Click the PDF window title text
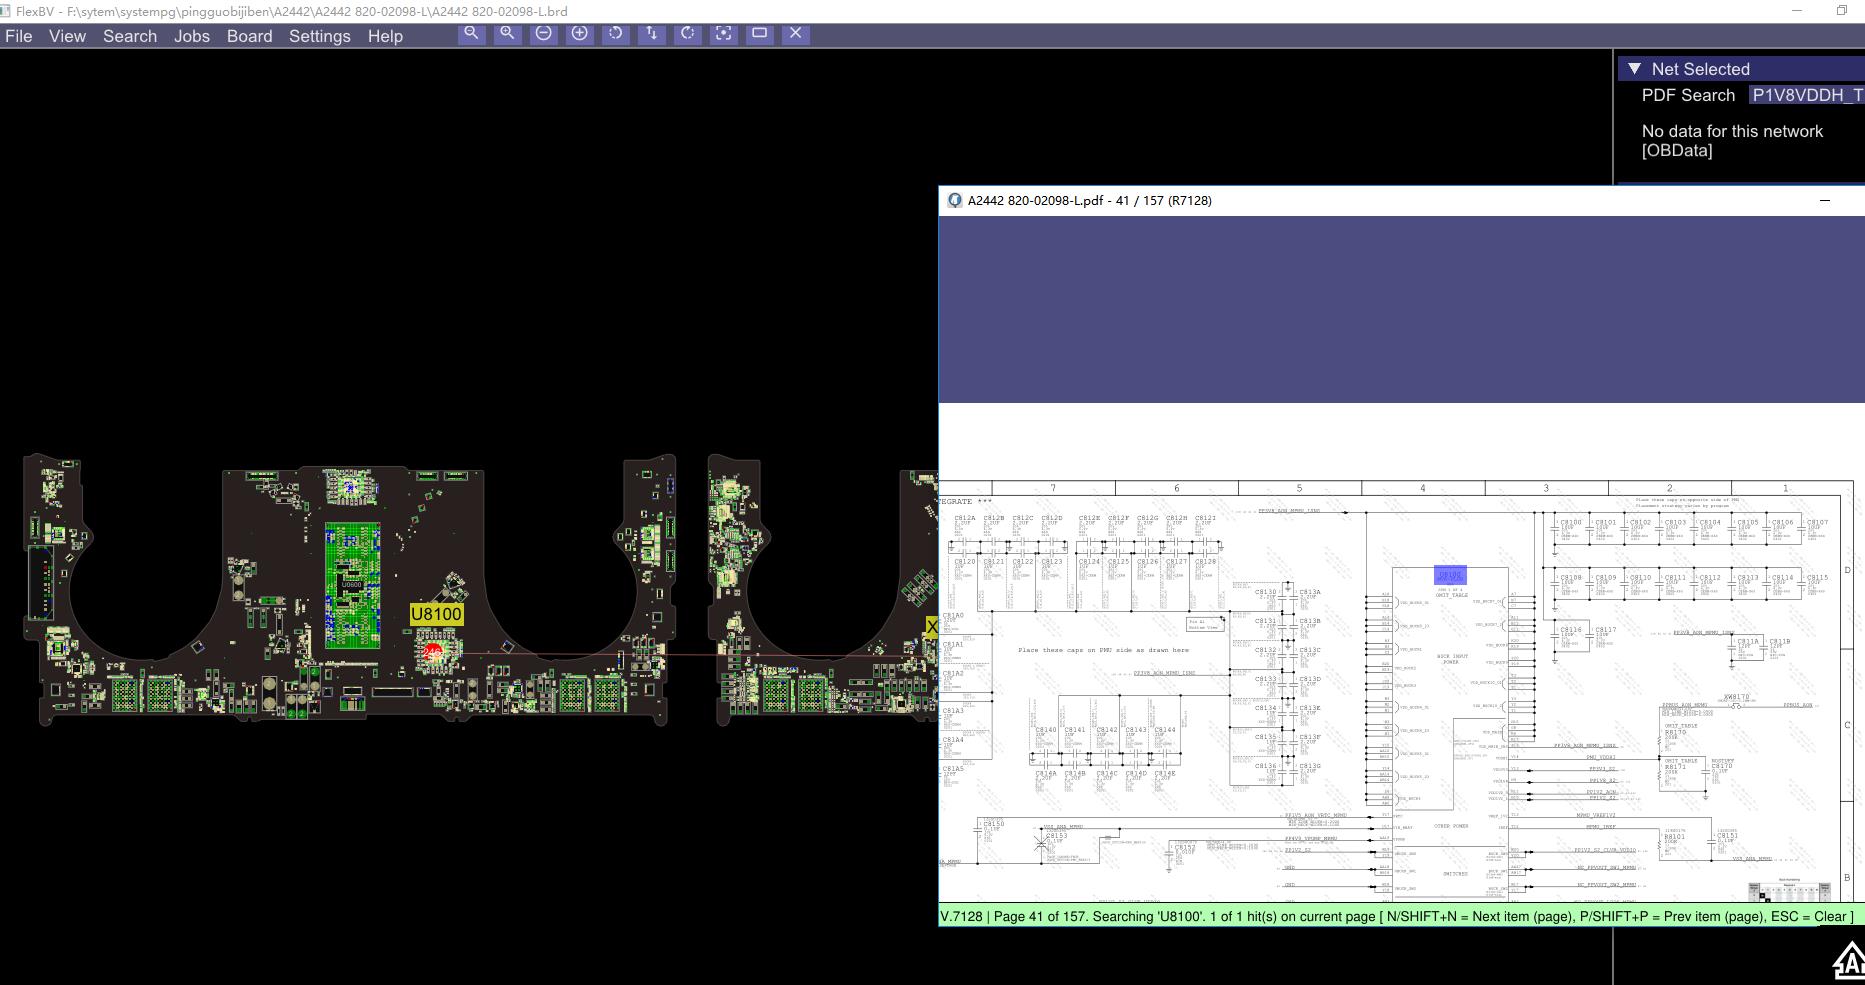Screen dimensions: 1865x985 coord(1089,200)
